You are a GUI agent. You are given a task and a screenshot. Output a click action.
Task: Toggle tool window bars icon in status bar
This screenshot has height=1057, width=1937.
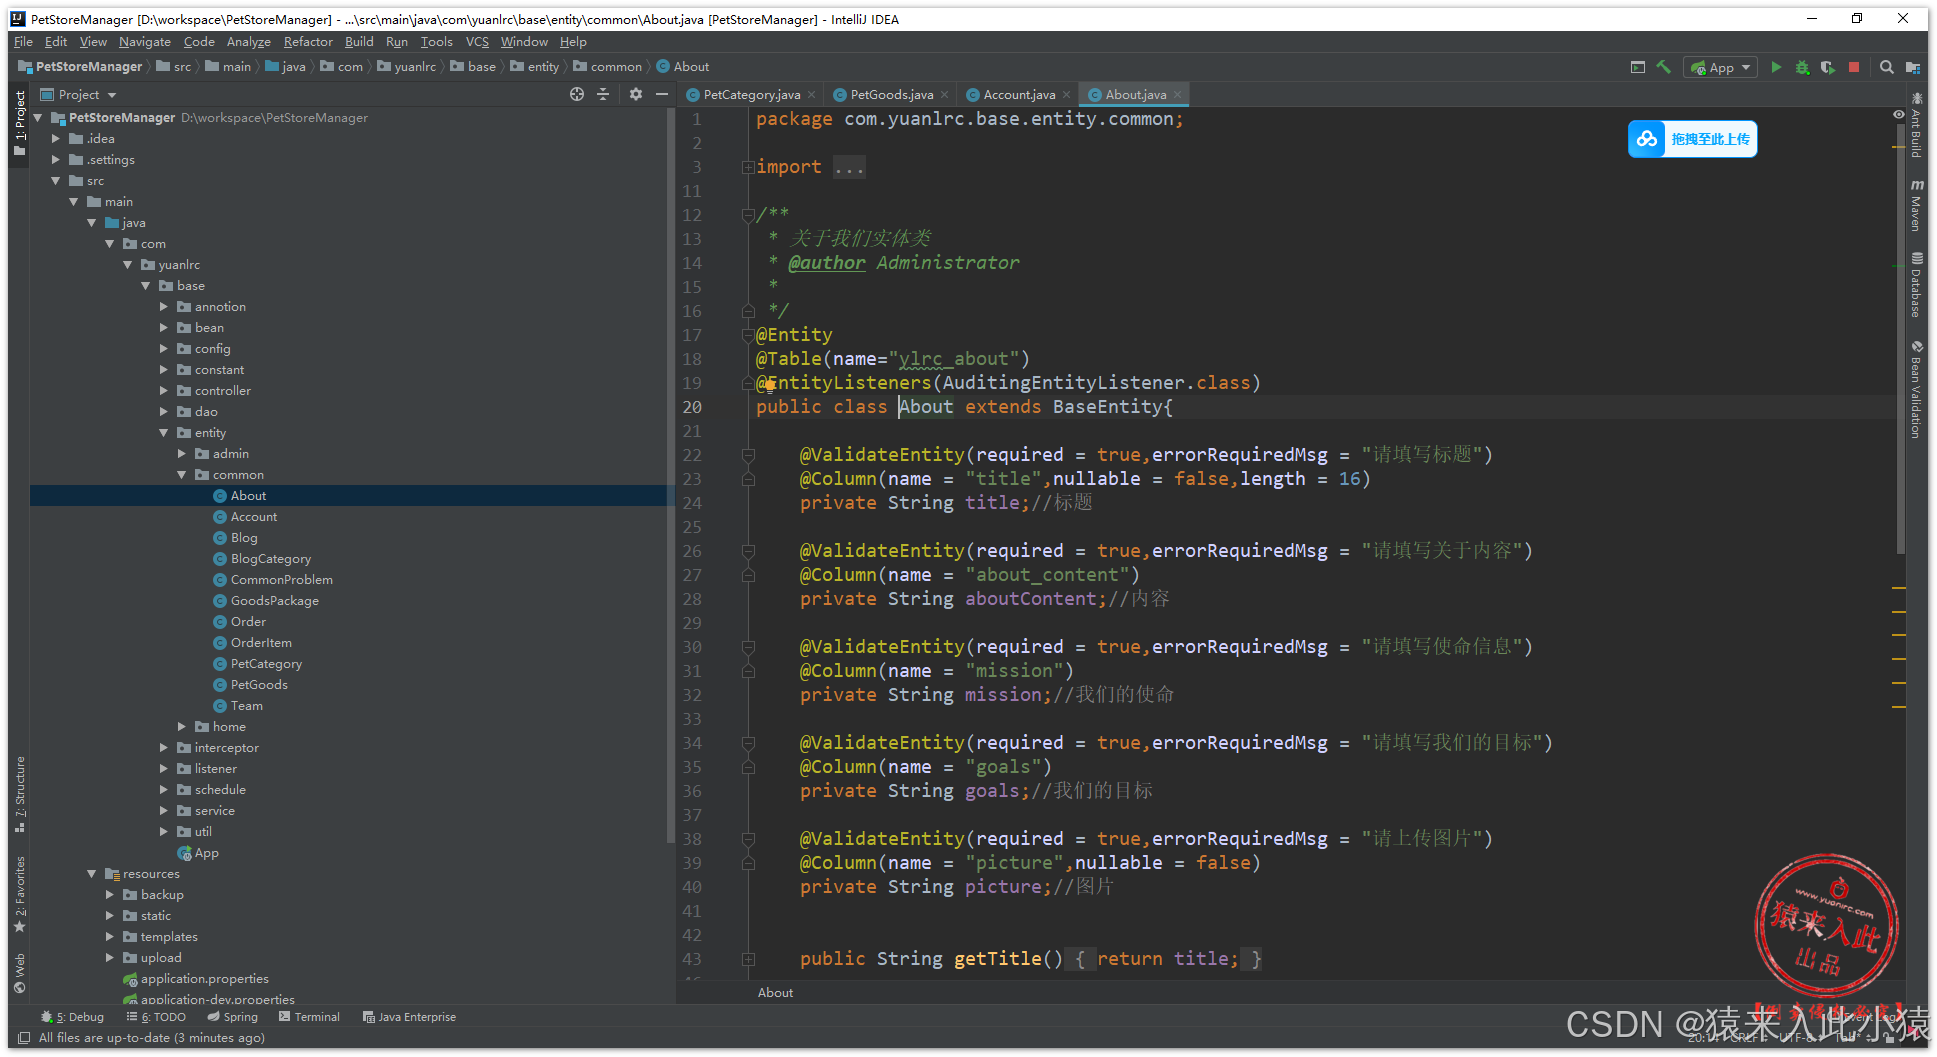point(24,1038)
